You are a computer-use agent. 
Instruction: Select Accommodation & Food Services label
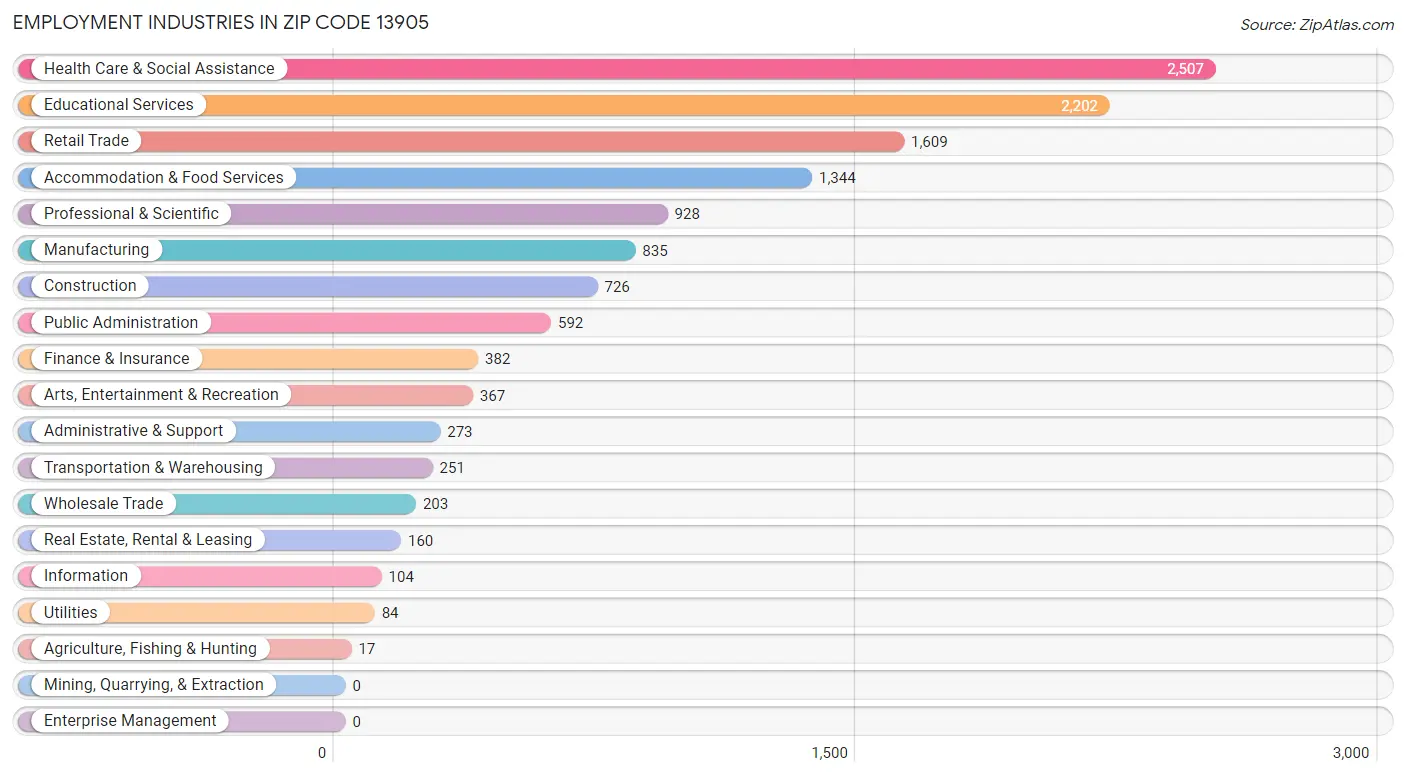coord(164,178)
